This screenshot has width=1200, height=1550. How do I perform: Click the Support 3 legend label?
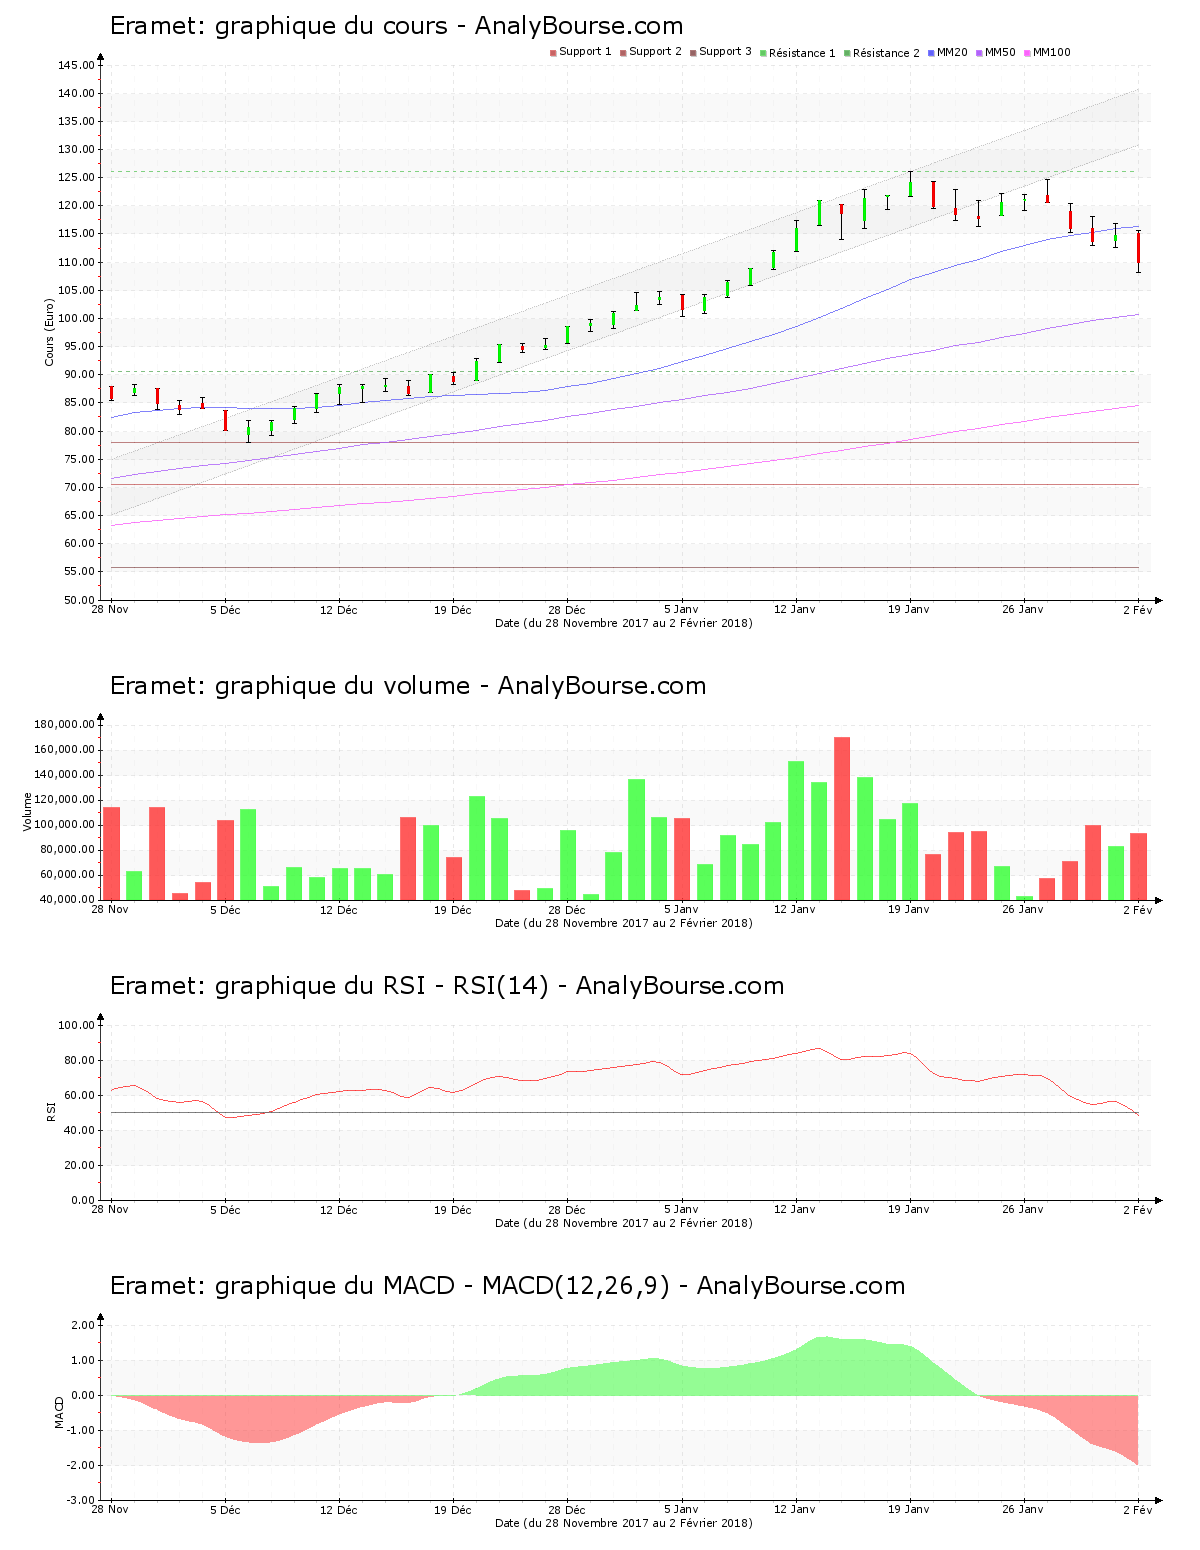pyautogui.click(x=725, y=51)
